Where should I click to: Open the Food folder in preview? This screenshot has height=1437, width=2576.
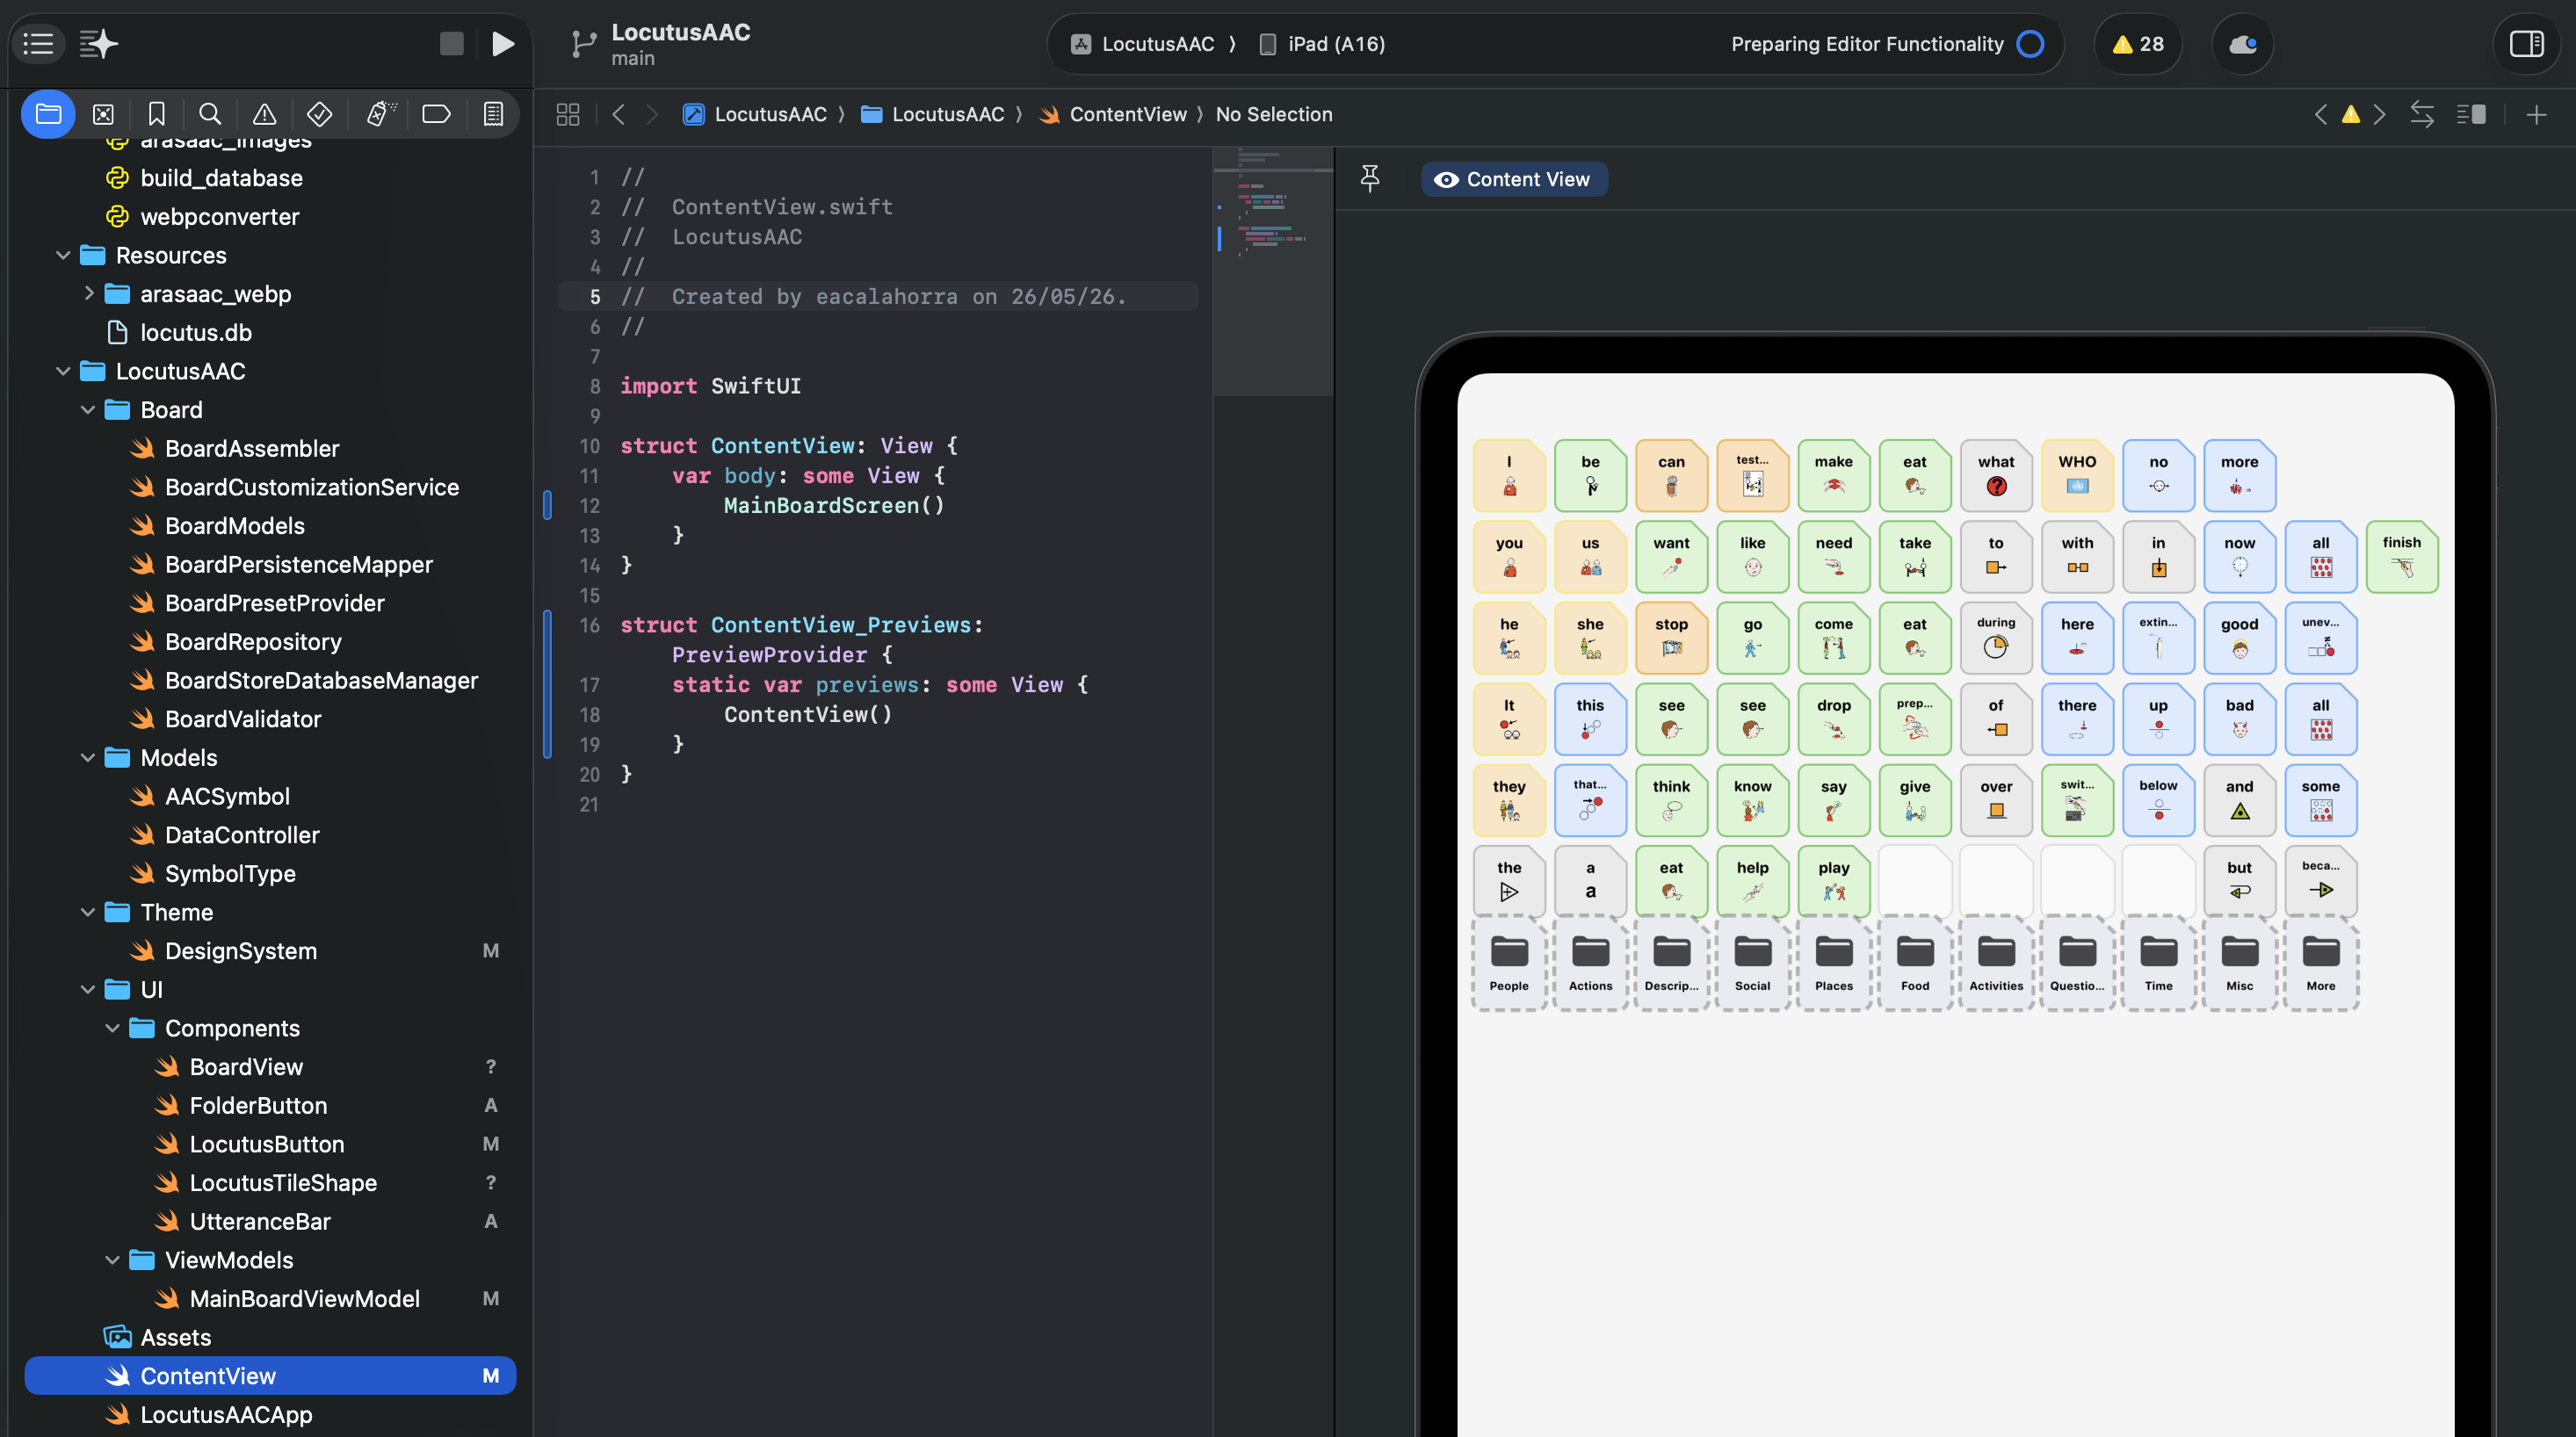tap(1915, 964)
